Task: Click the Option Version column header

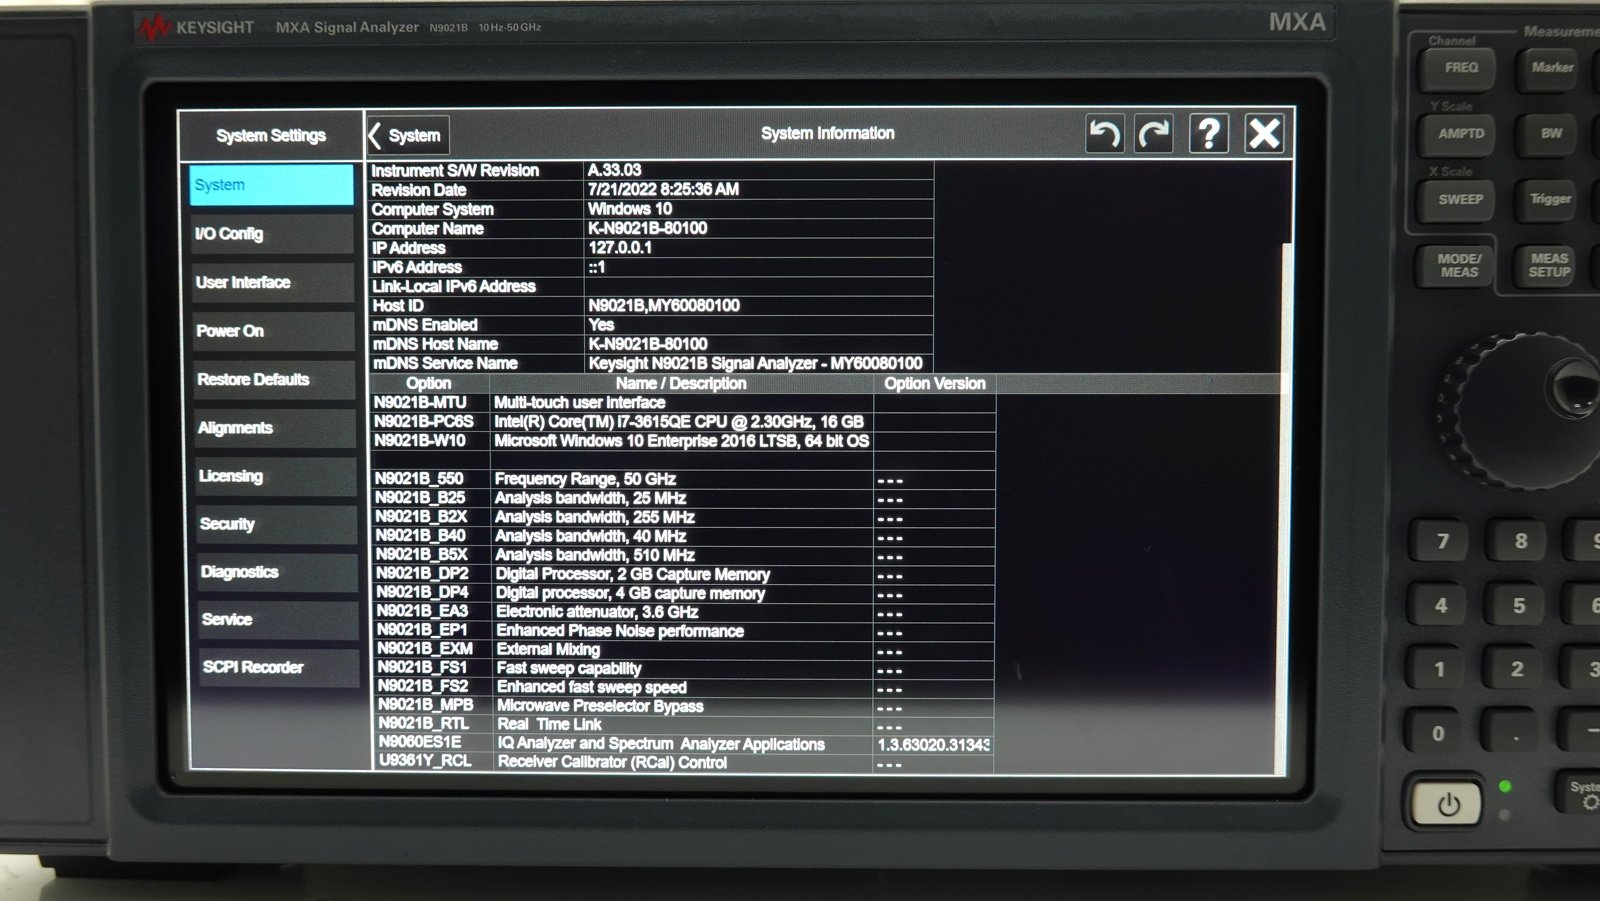Action: [934, 384]
